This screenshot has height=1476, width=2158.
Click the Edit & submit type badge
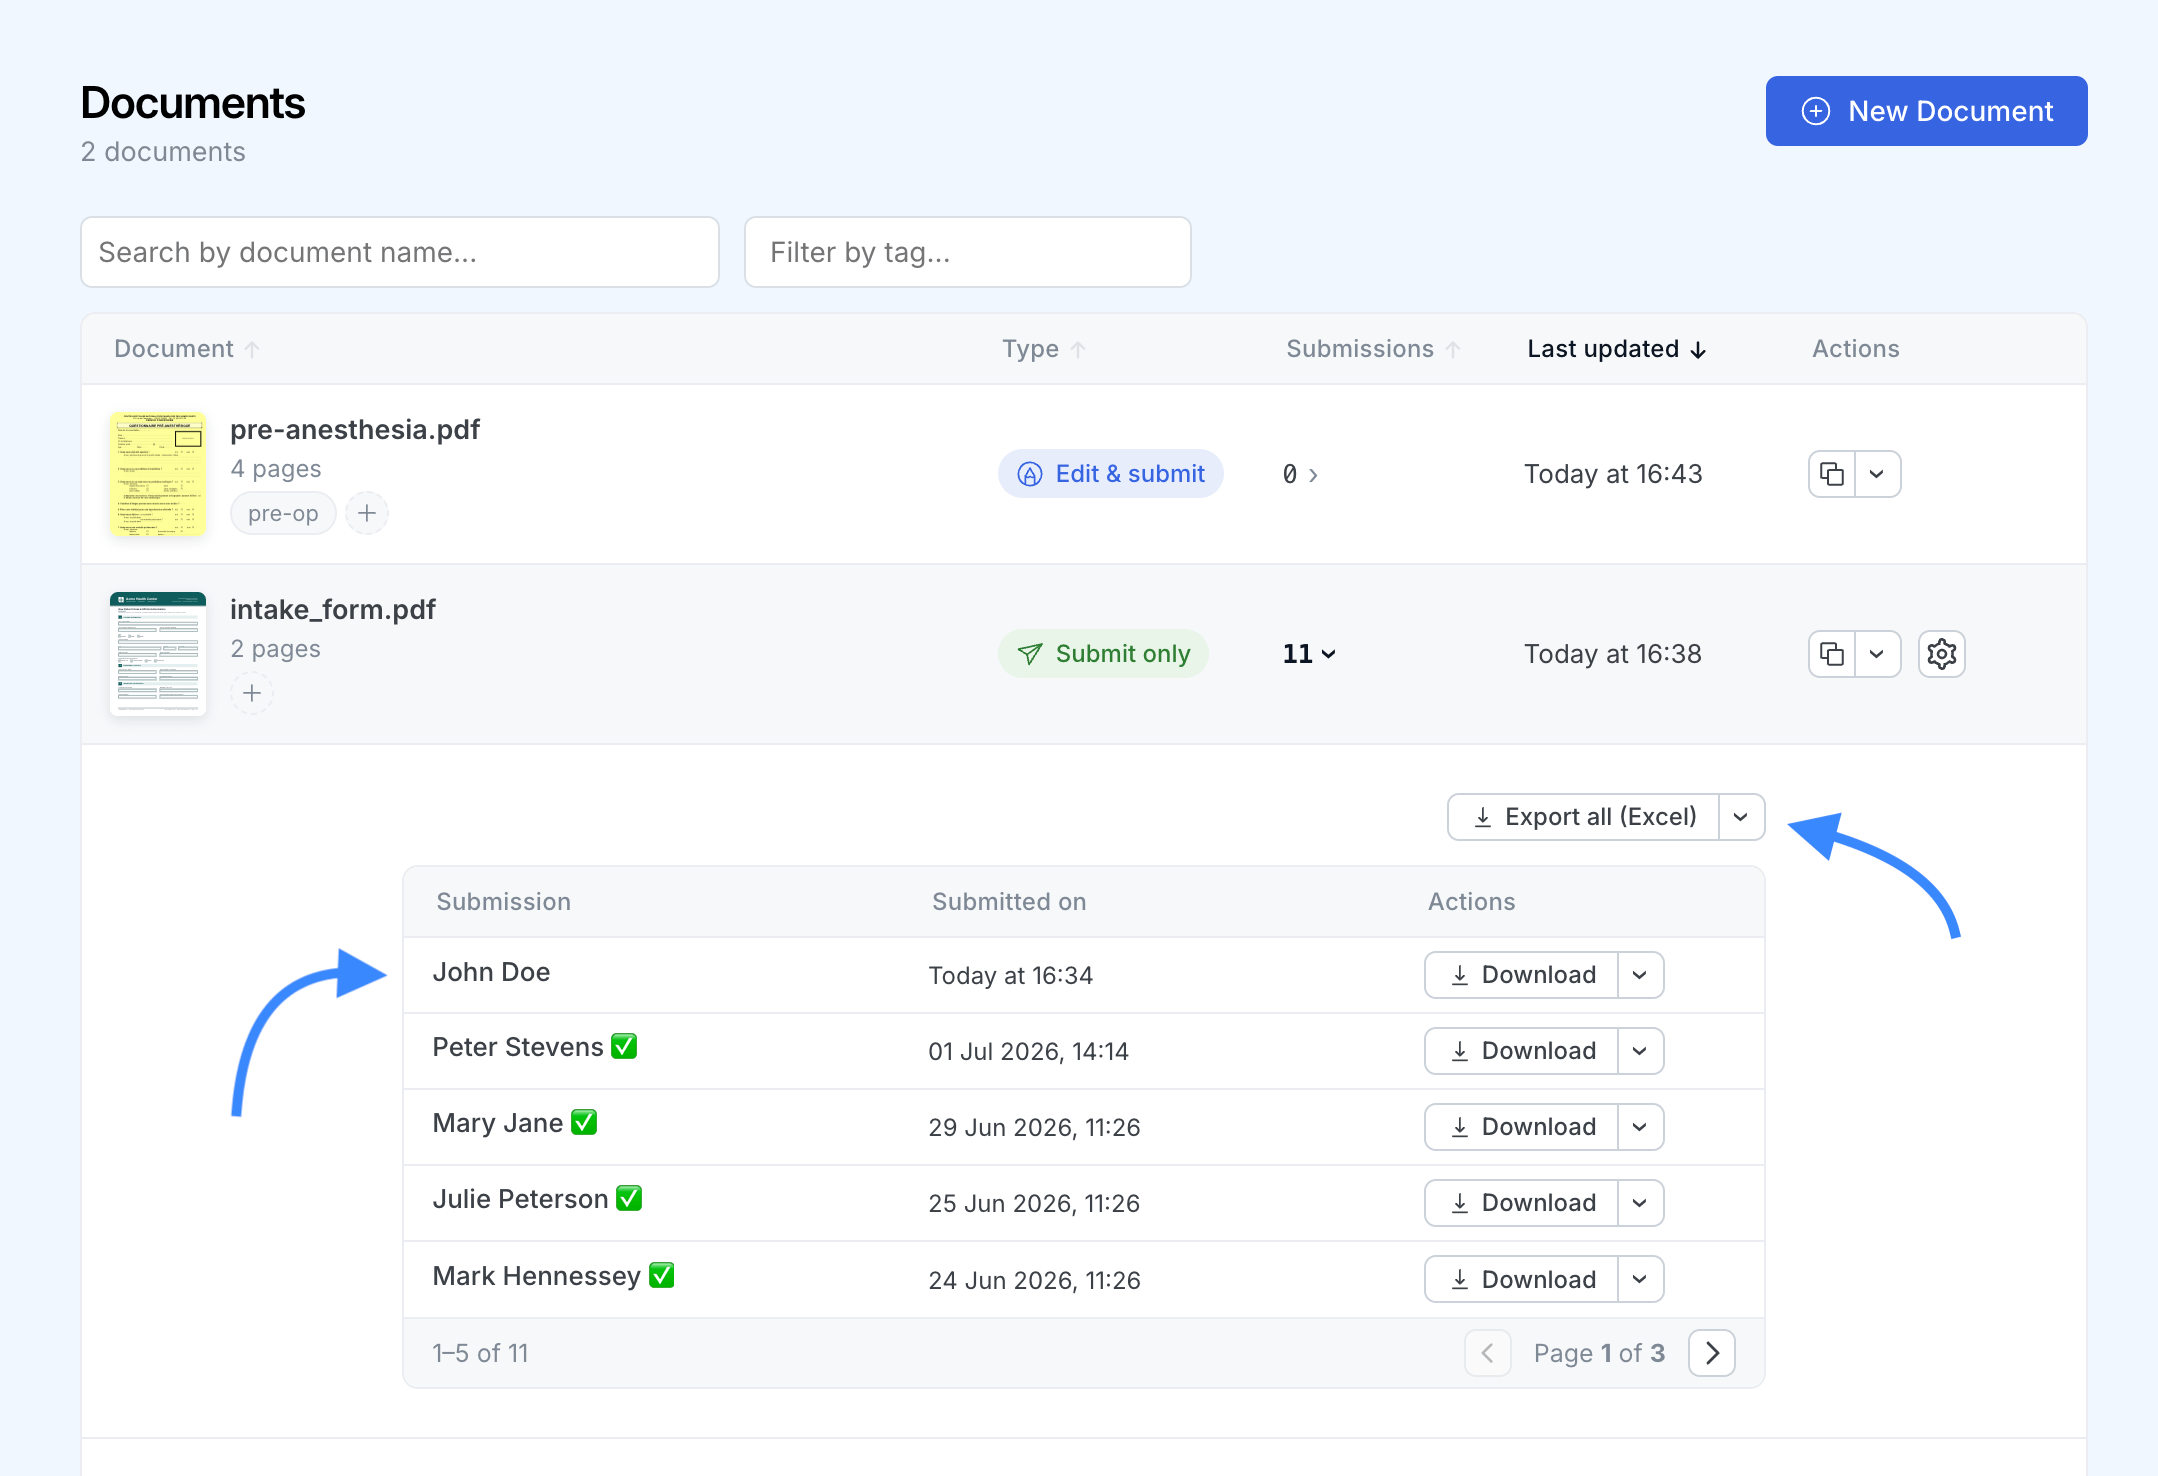point(1110,474)
